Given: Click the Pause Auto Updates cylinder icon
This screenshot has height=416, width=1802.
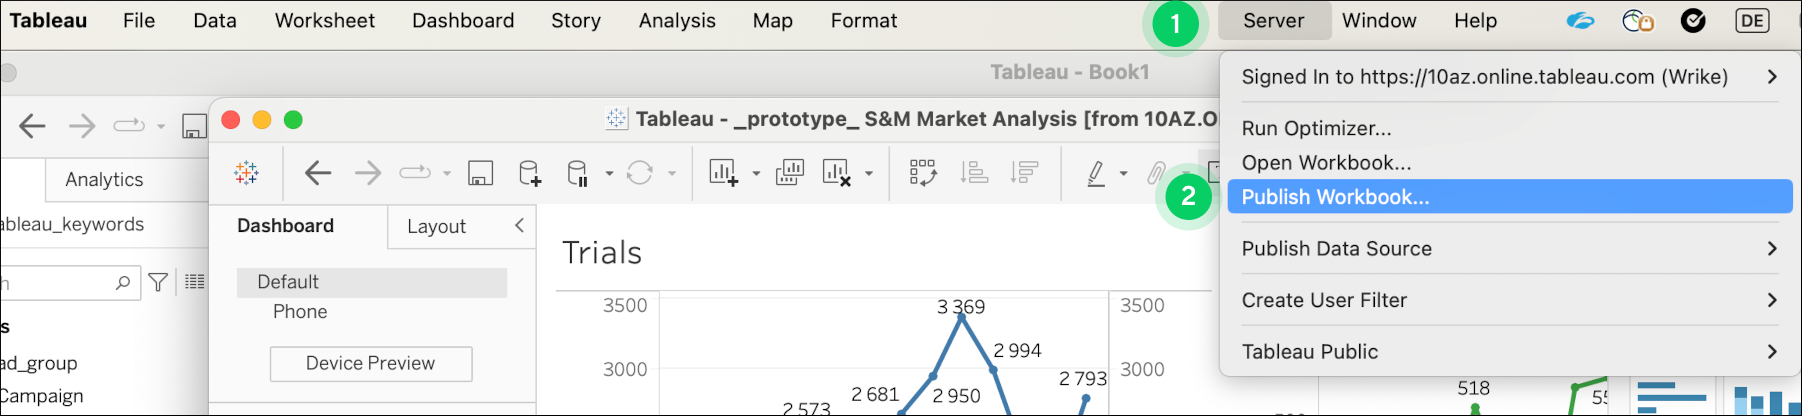Looking at the screenshot, I should [577, 173].
